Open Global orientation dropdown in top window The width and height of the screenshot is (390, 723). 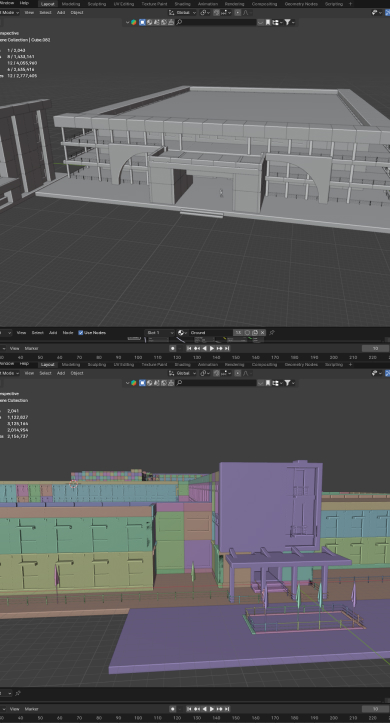pos(183,12)
